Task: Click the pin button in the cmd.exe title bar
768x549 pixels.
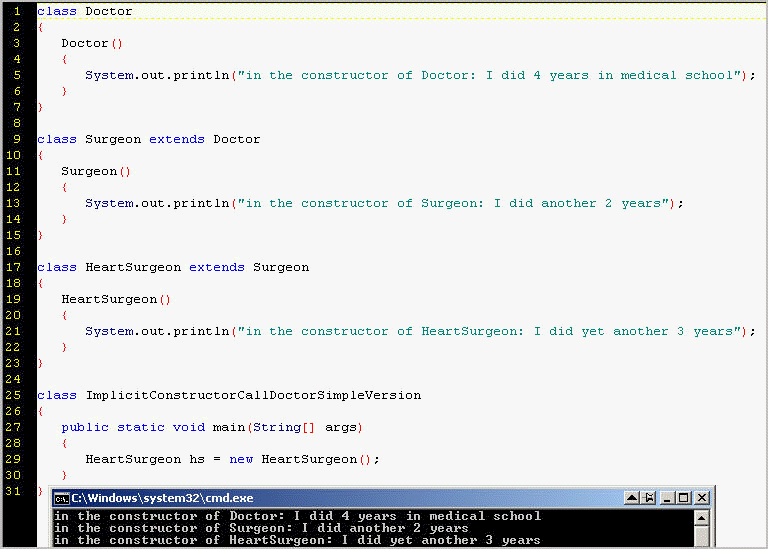Action: point(649,498)
